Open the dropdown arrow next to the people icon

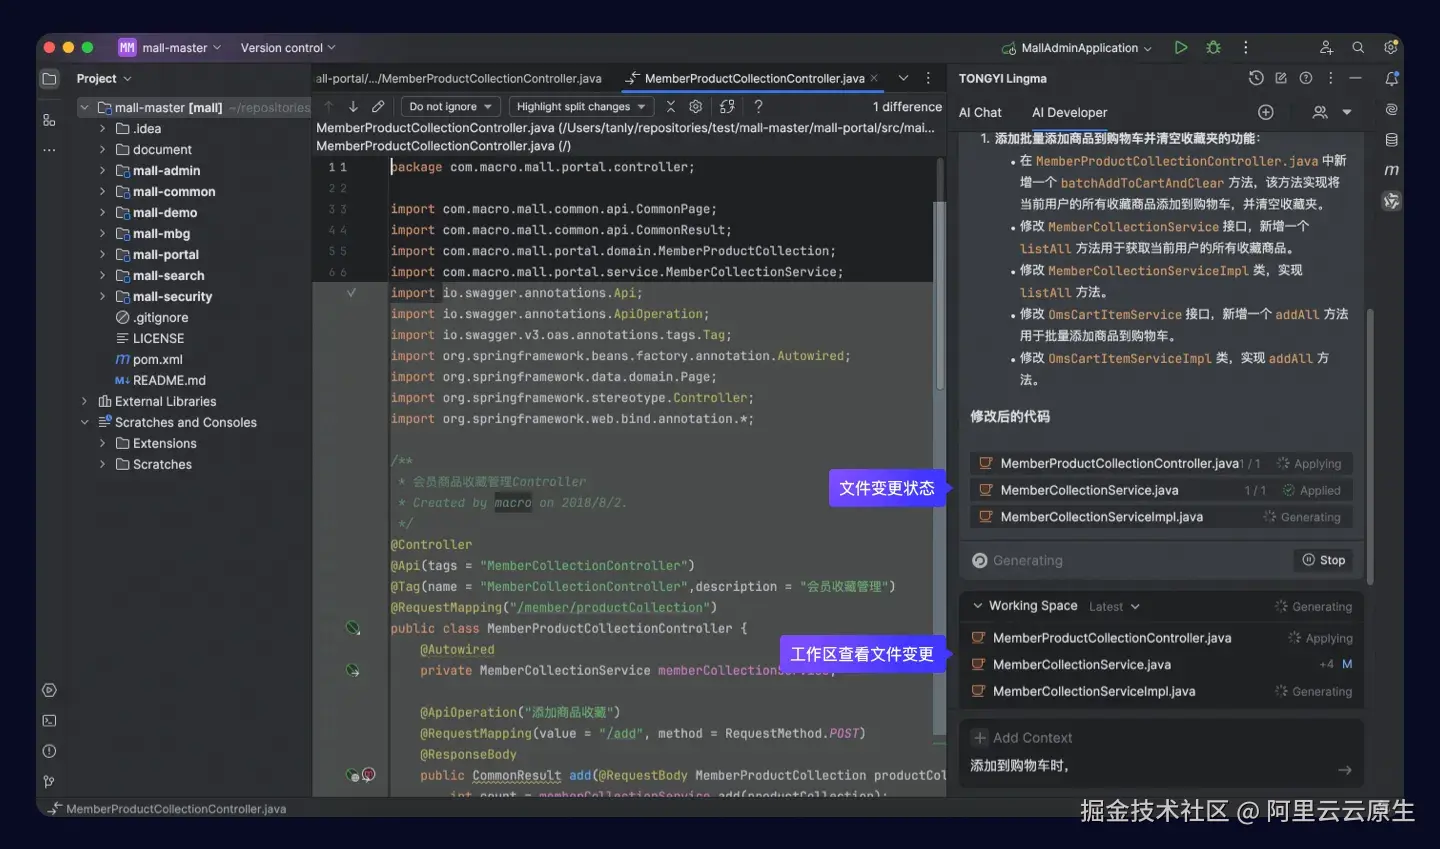coord(1347,112)
